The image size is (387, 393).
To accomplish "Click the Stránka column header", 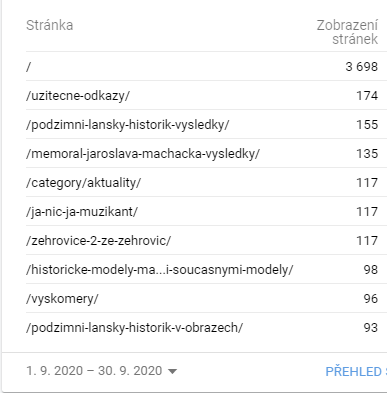I will click(x=50, y=25).
